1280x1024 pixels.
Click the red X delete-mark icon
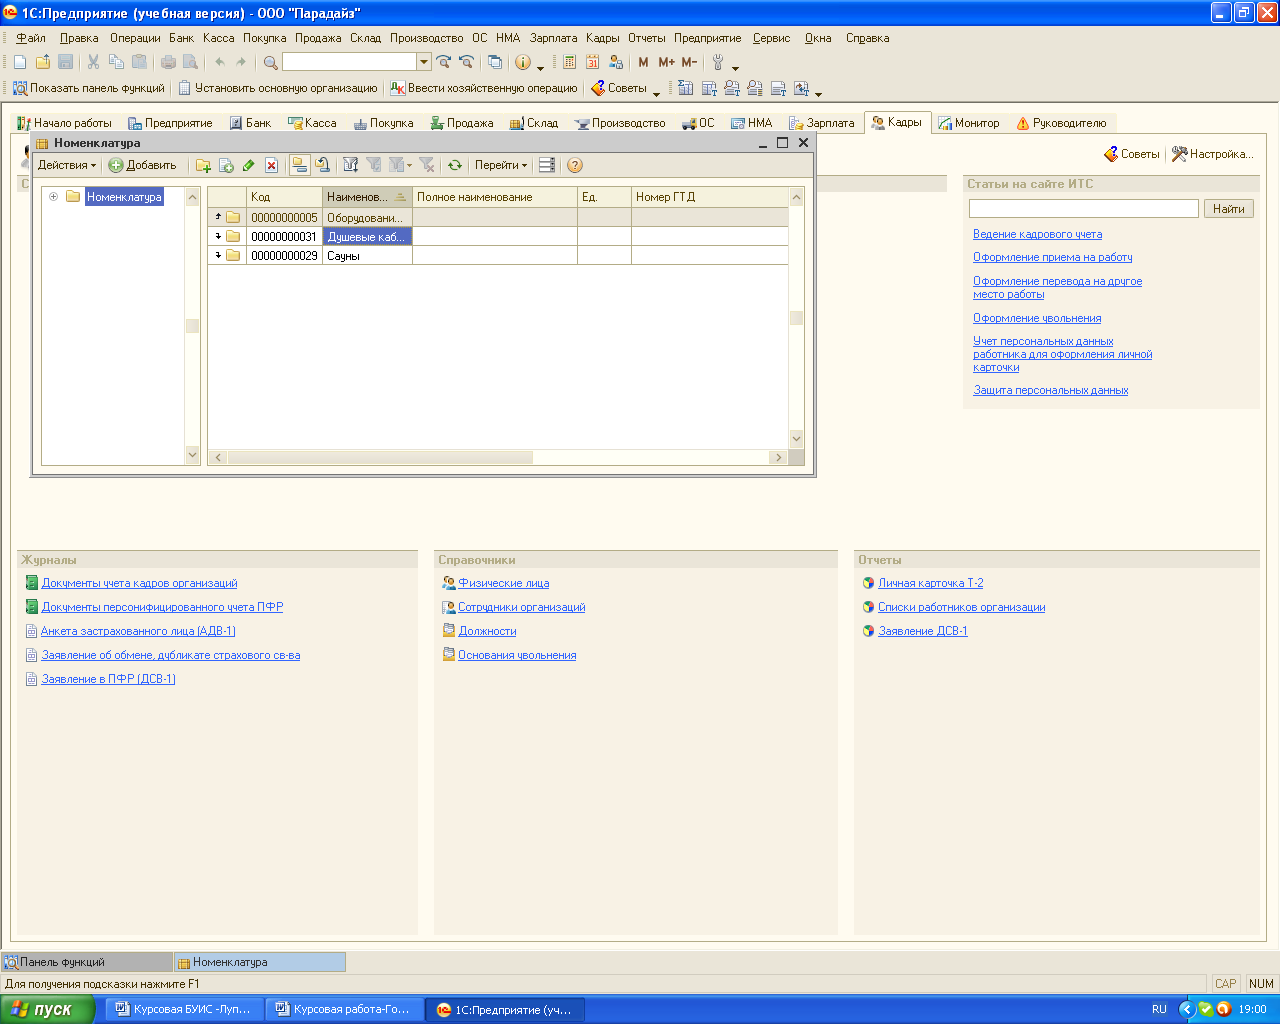[271, 165]
